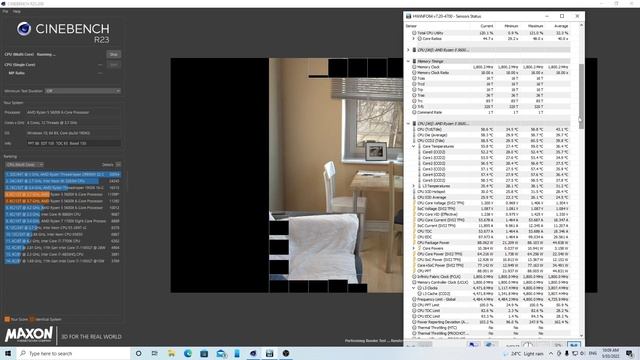Select the Intel Core i7-7700K ranking entry
The image size is (640, 360).
click(x=62, y=241)
